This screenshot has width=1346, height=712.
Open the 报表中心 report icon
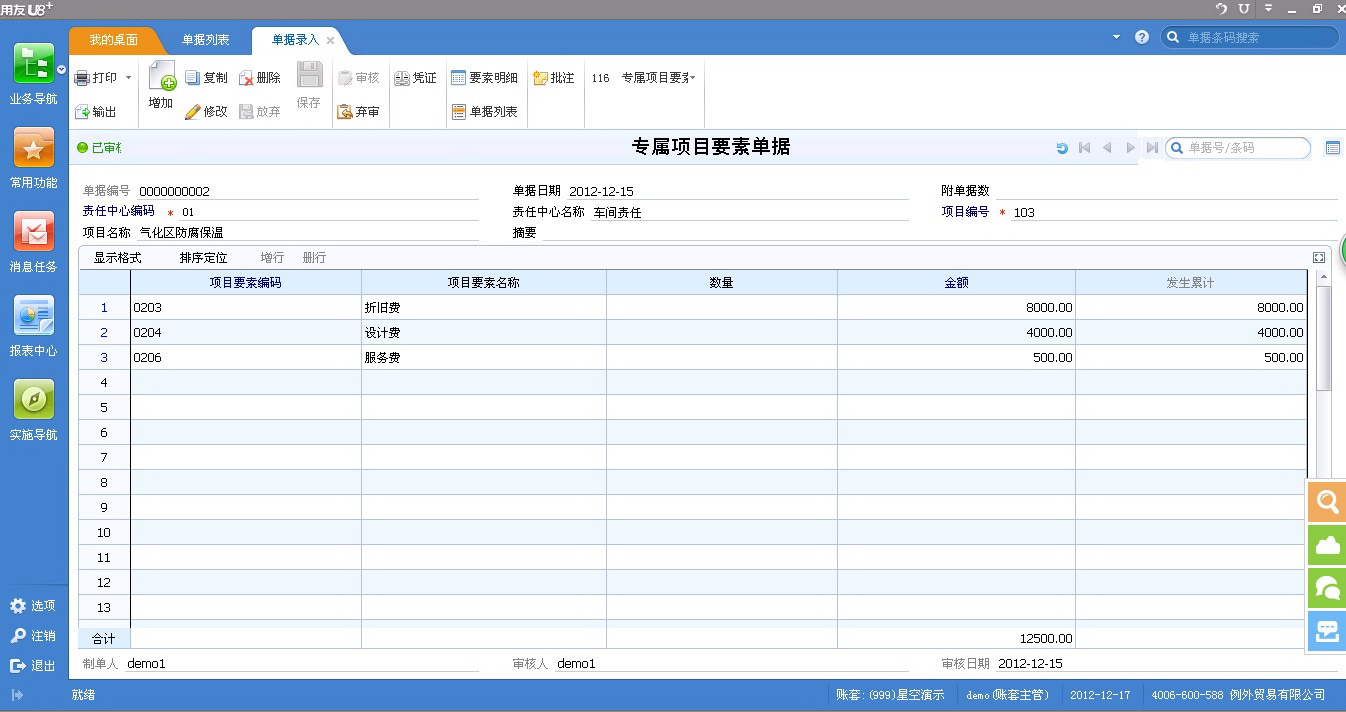pos(34,316)
